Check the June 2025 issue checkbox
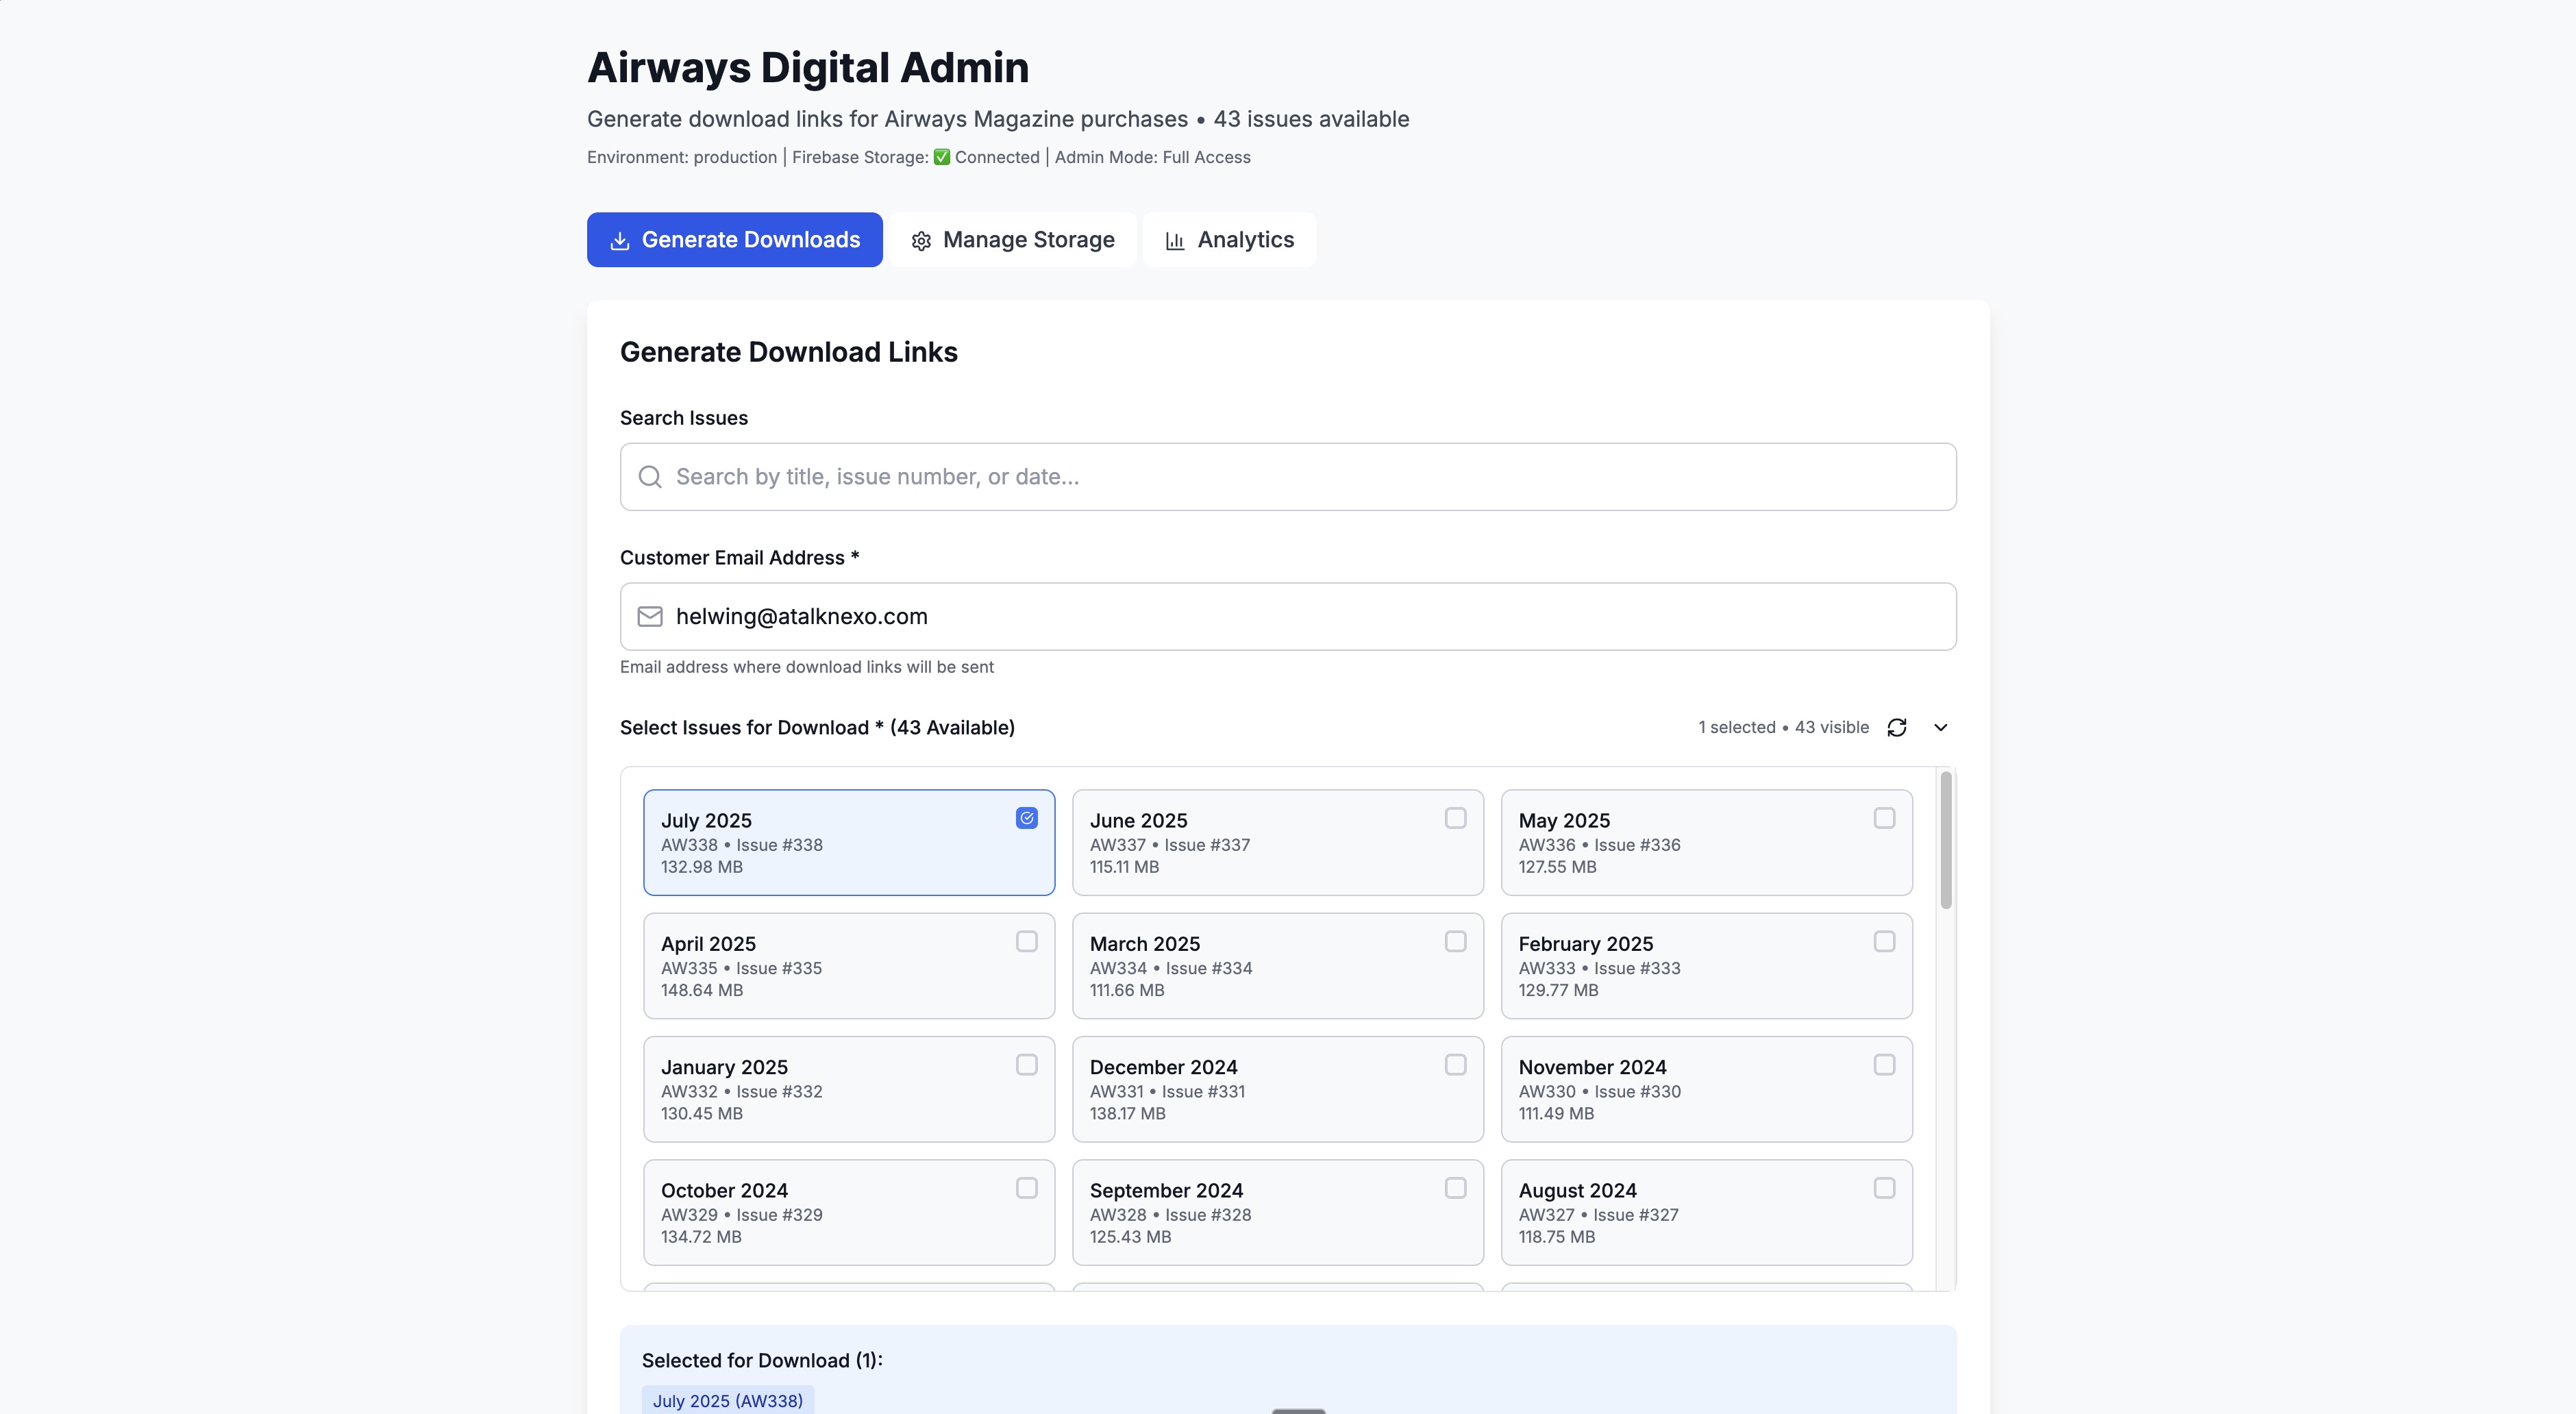 click(x=1455, y=818)
